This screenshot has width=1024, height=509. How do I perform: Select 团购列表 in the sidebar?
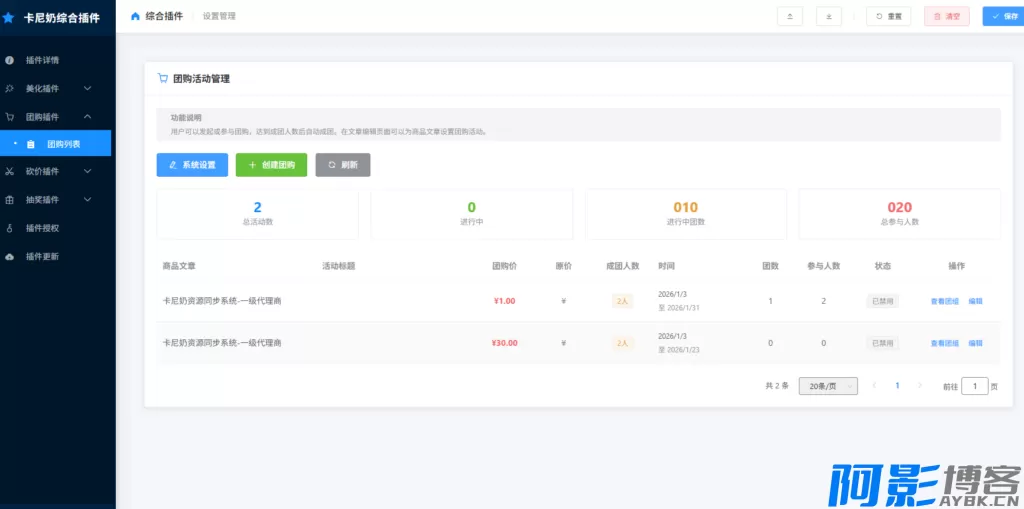point(63,144)
